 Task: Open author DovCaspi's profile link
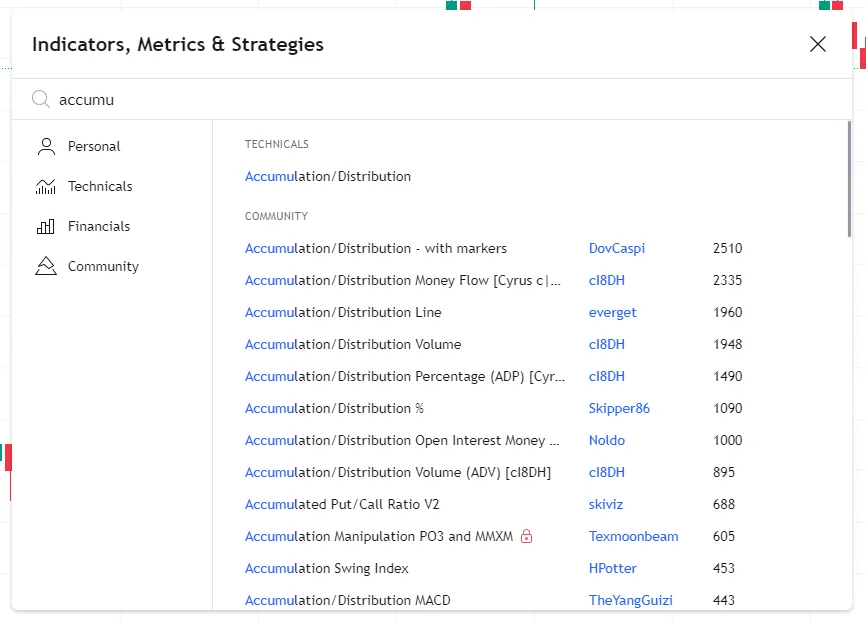coord(616,249)
